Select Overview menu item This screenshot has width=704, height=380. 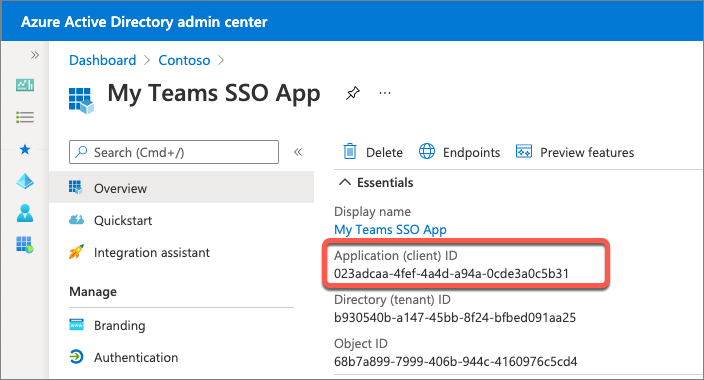click(181, 188)
